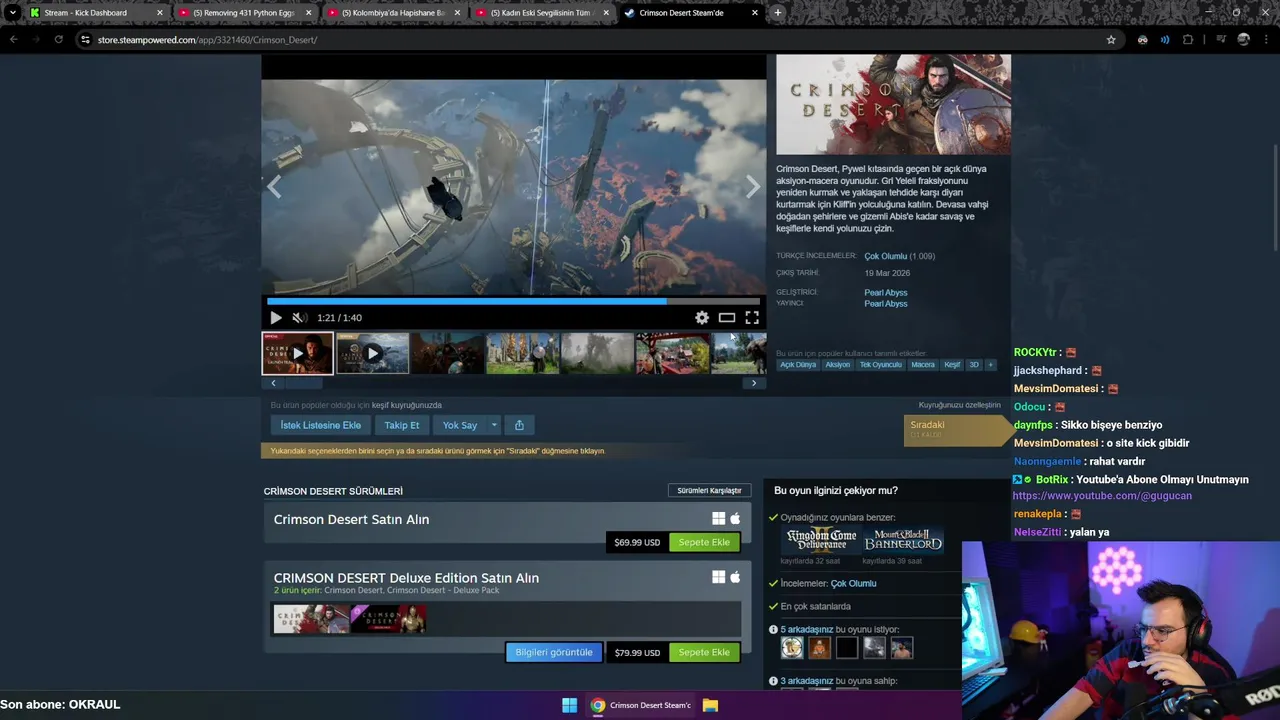Screen dimensions: 1280x720
Task: Open the share icon button
Action: pos(519,425)
